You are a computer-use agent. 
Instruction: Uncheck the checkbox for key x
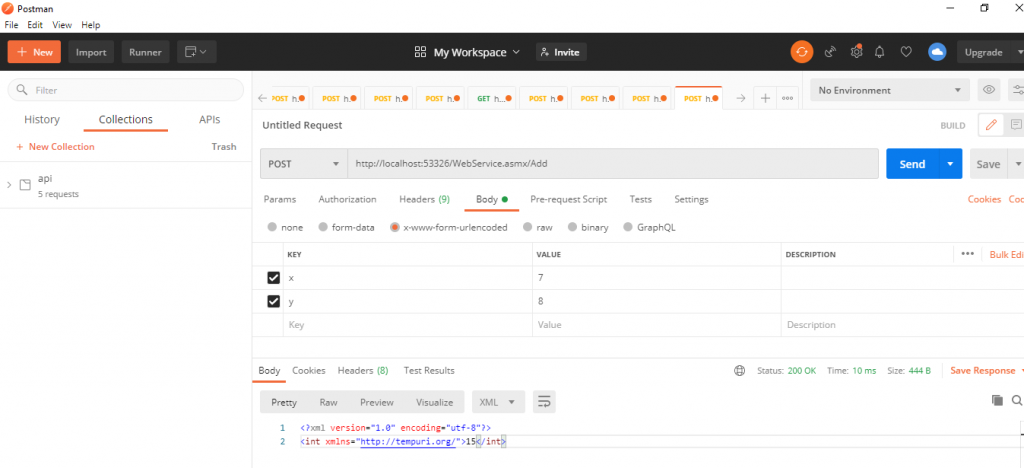274,277
